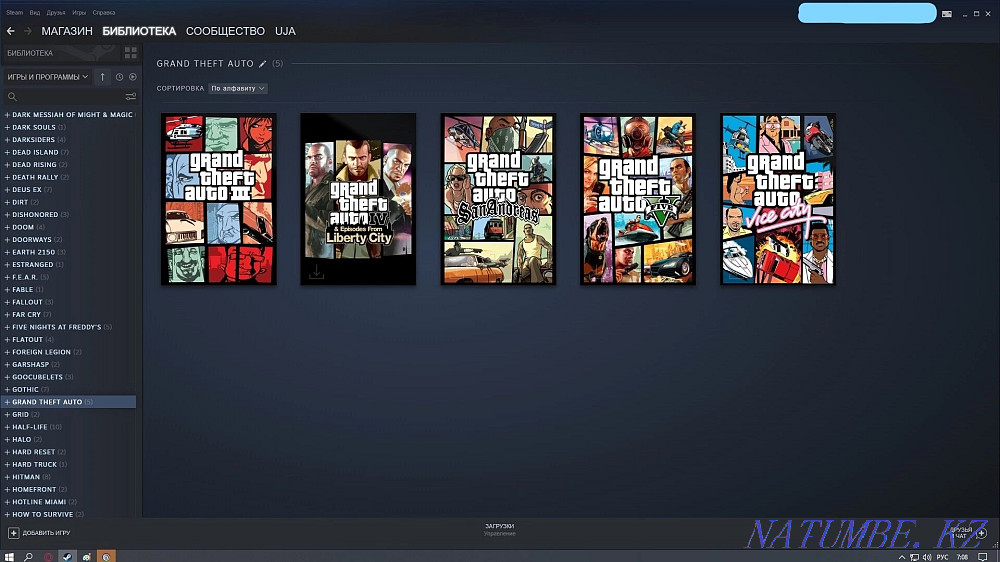Go forward with the right arrow

tap(27, 31)
